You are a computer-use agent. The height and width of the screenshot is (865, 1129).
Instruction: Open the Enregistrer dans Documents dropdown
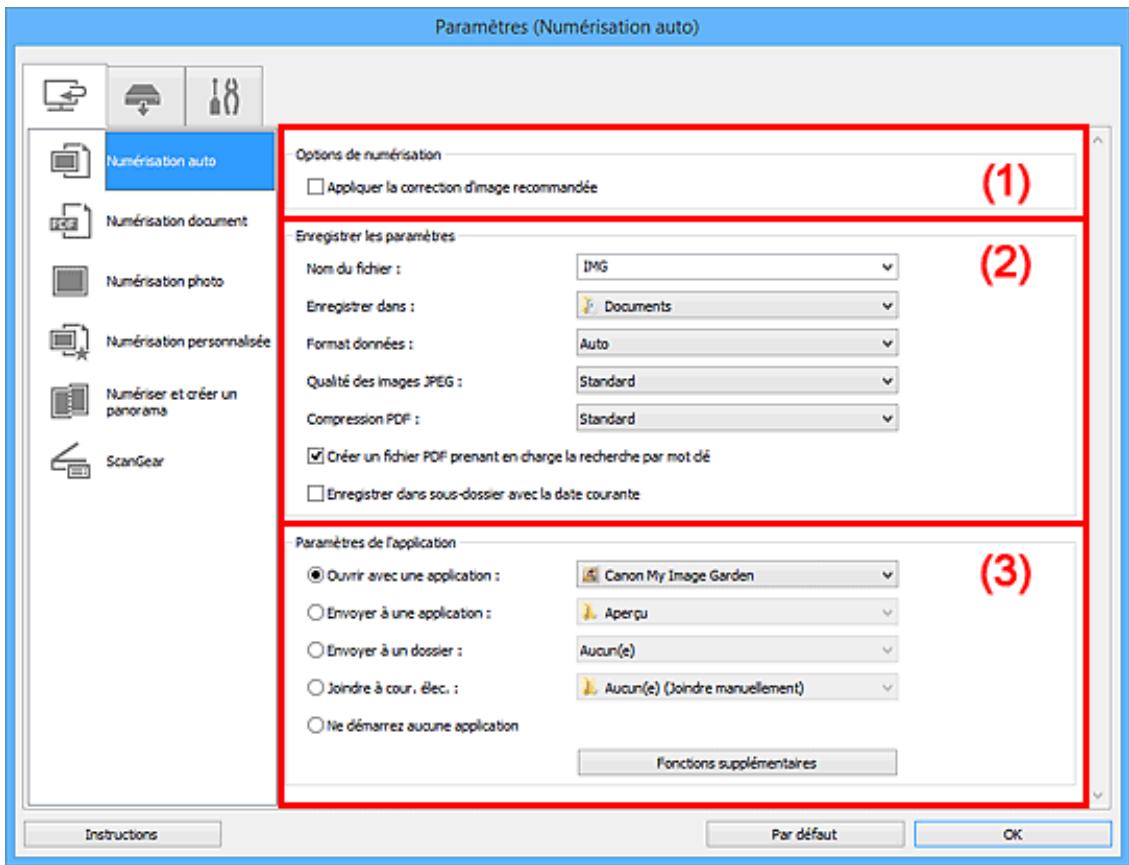pyautogui.click(x=737, y=305)
